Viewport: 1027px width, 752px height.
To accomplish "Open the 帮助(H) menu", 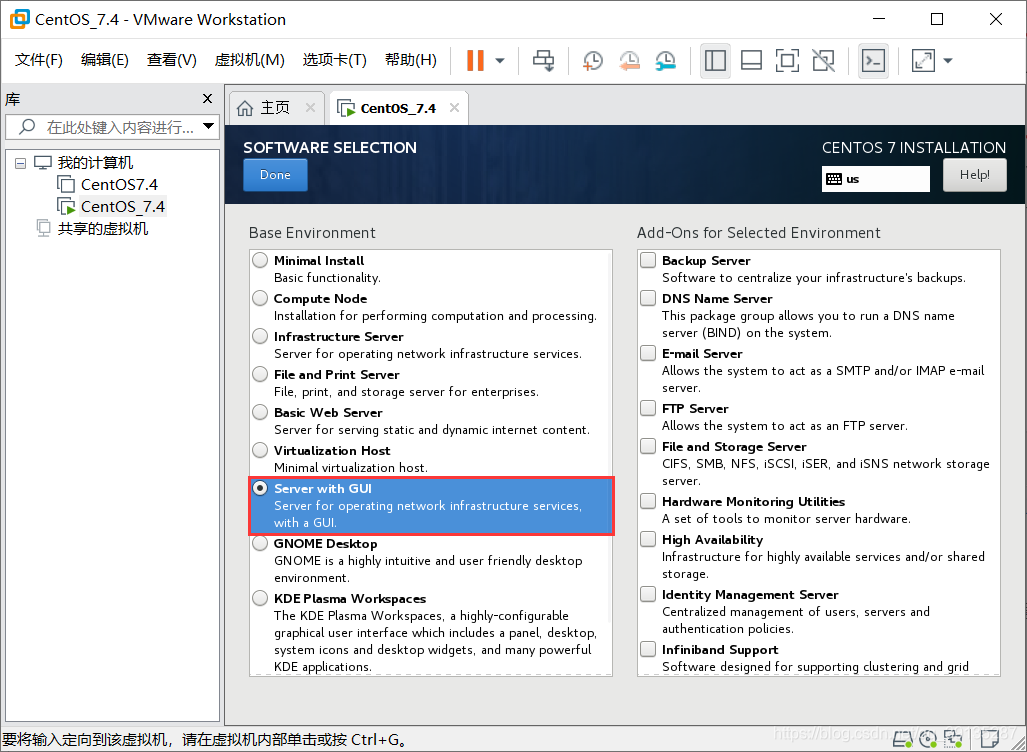I will pos(411,60).
